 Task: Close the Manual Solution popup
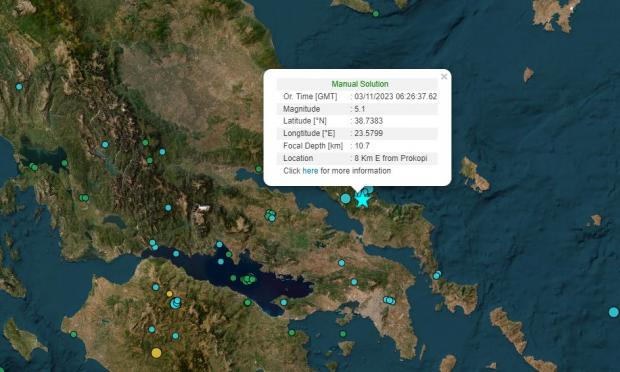444,77
